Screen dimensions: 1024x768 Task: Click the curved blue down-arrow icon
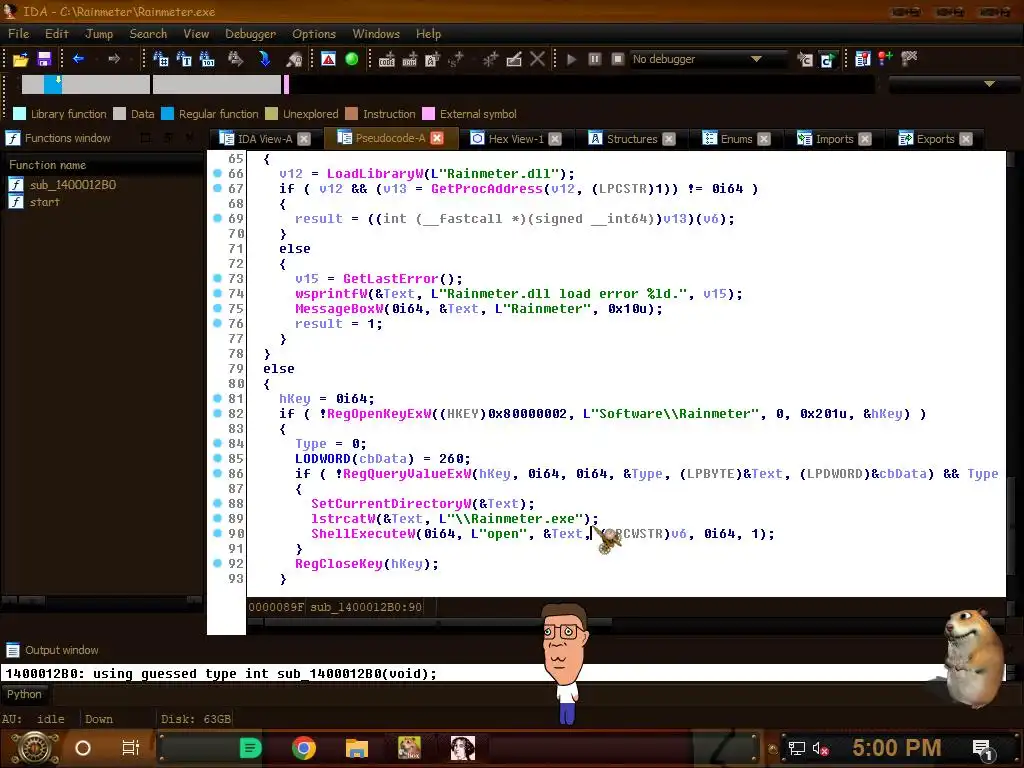point(265,59)
